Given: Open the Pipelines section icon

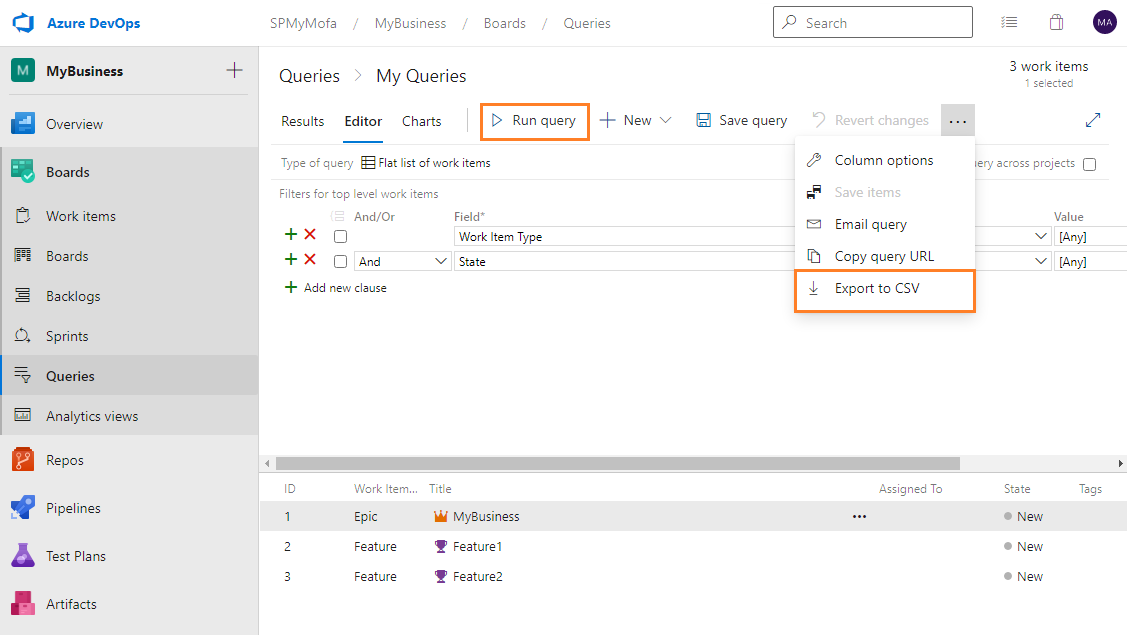Looking at the screenshot, I should pyautogui.click(x=23, y=508).
